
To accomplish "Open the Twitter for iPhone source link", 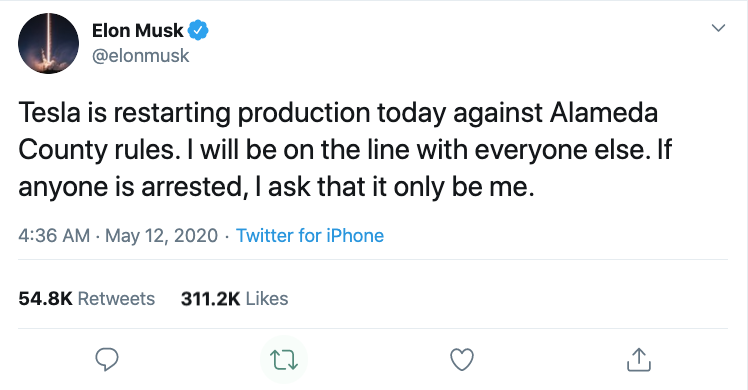I will 310,236.
